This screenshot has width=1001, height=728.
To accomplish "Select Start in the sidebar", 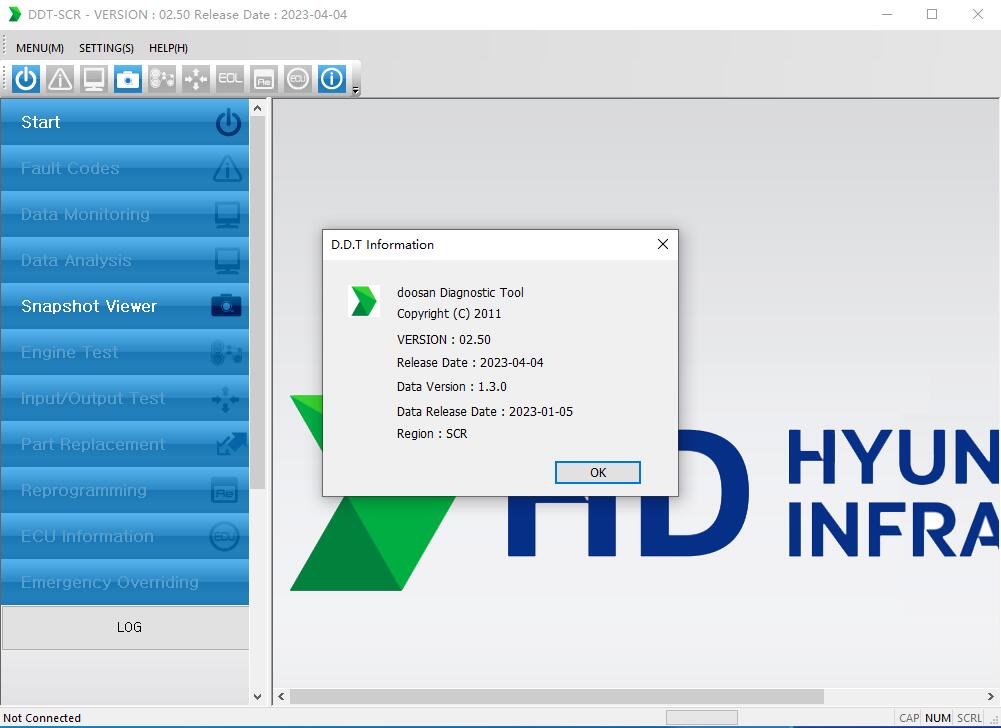I will pyautogui.click(x=124, y=122).
